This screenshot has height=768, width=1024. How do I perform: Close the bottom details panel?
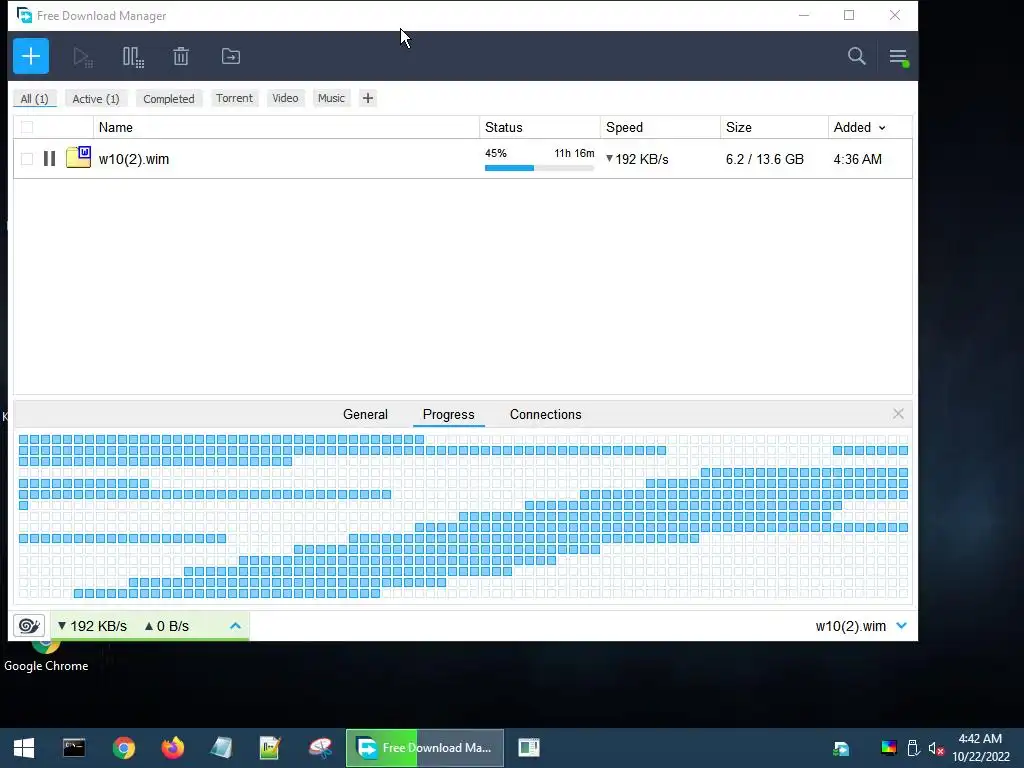point(898,414)
